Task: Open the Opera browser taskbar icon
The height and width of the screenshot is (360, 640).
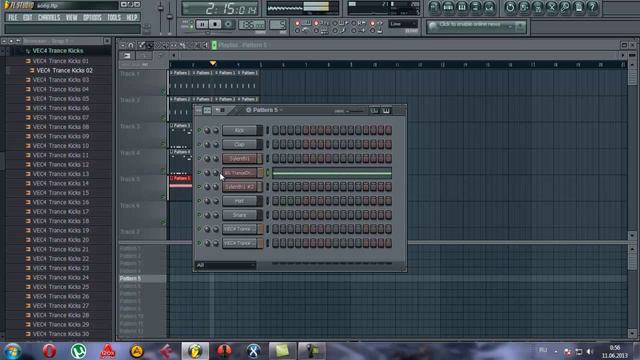Action: pos(49,351)
